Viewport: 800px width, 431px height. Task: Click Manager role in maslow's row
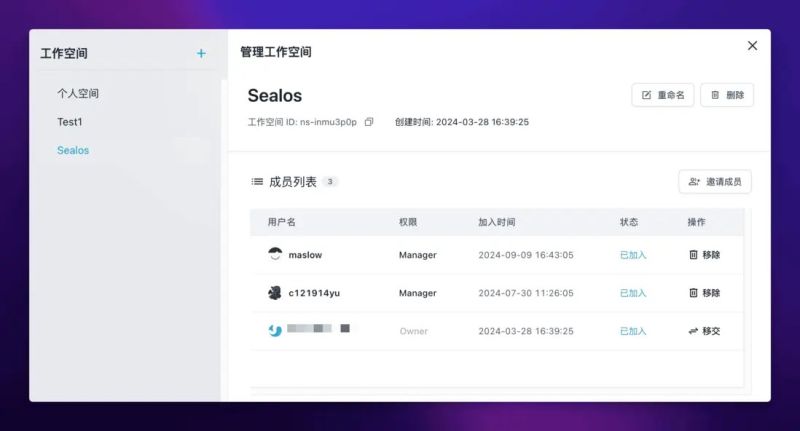click(x=418, y=255)
